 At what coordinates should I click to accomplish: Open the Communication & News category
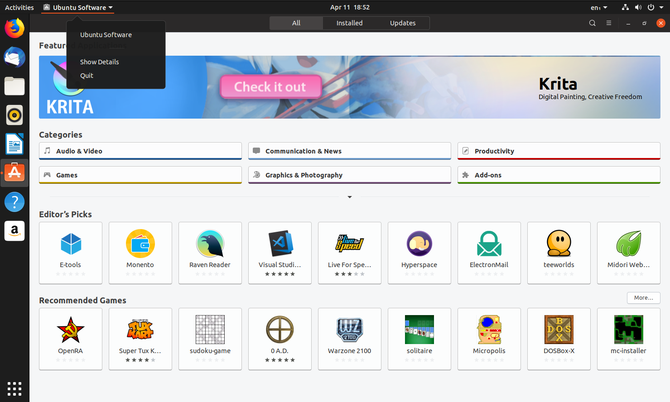[350, 151]
